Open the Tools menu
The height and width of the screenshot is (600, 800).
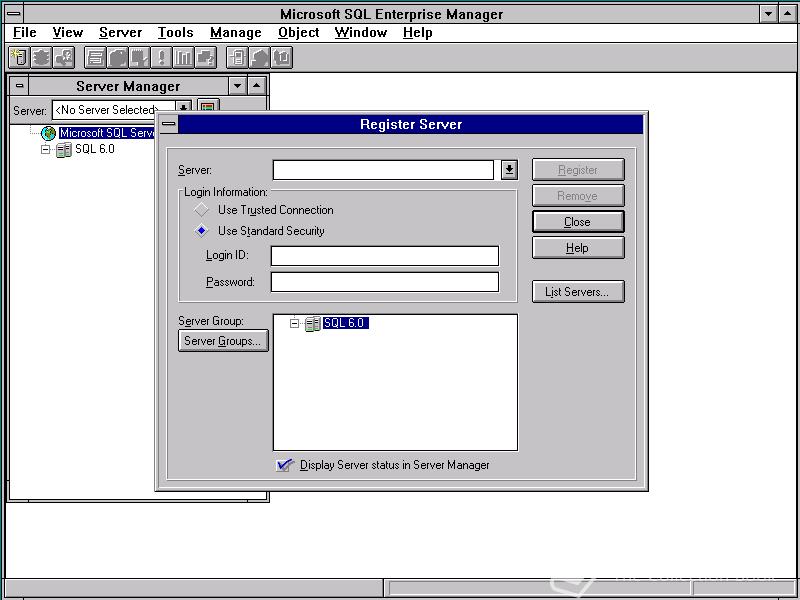tap(176, 33)
